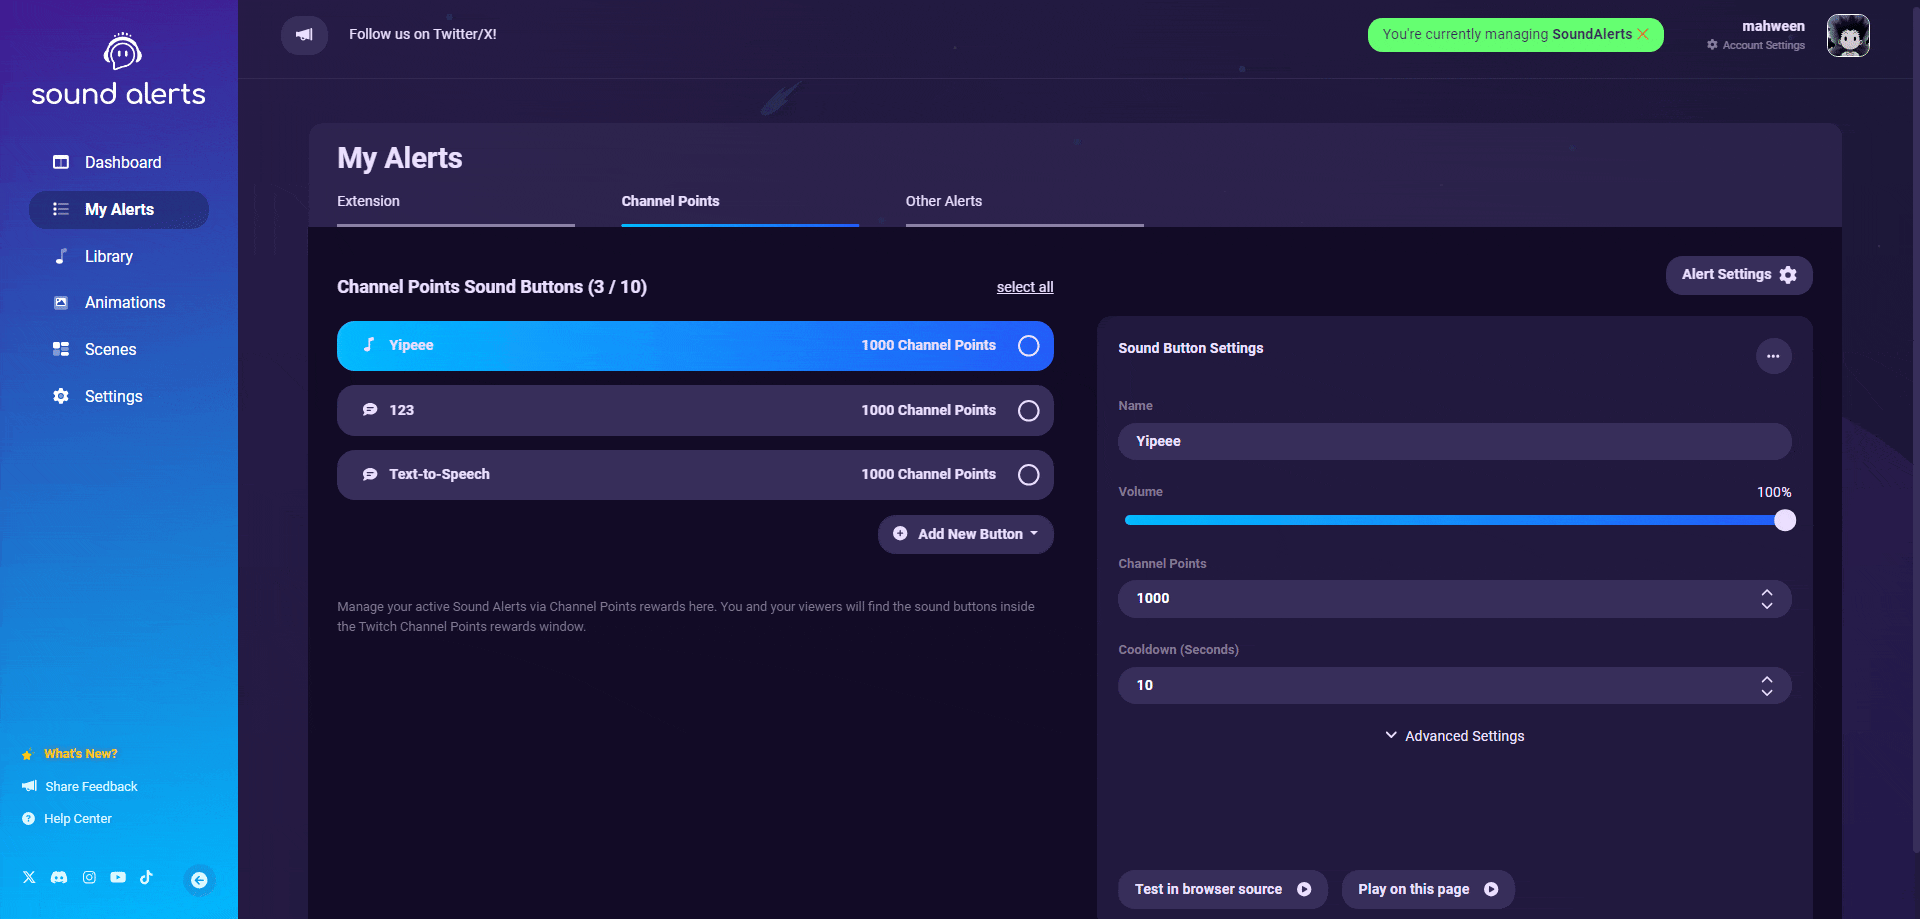The image size is (1920, 919).
Task: Select the Text-to-Speech sound button row
Action: click(695, 475)
